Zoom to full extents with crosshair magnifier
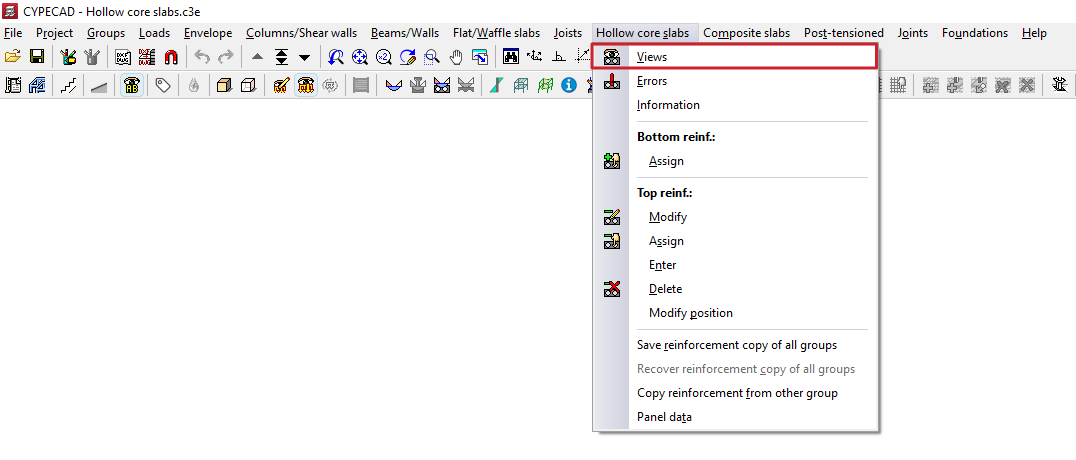 click(360, 57)
